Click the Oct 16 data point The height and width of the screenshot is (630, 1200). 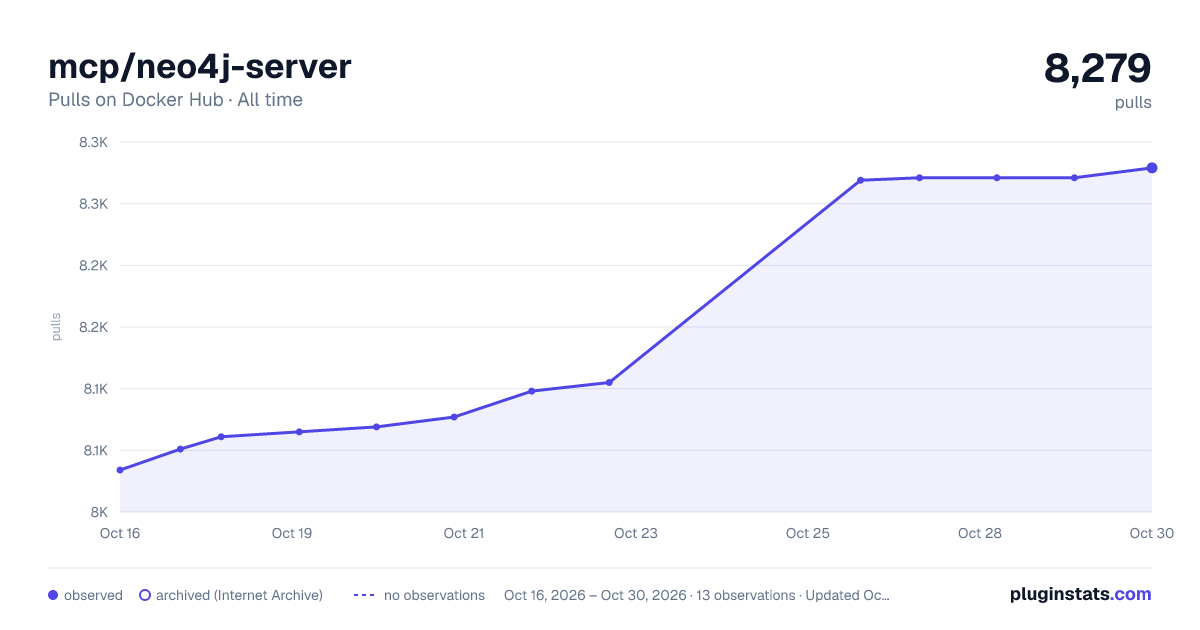pyautogui.click(x=120, y=470)
